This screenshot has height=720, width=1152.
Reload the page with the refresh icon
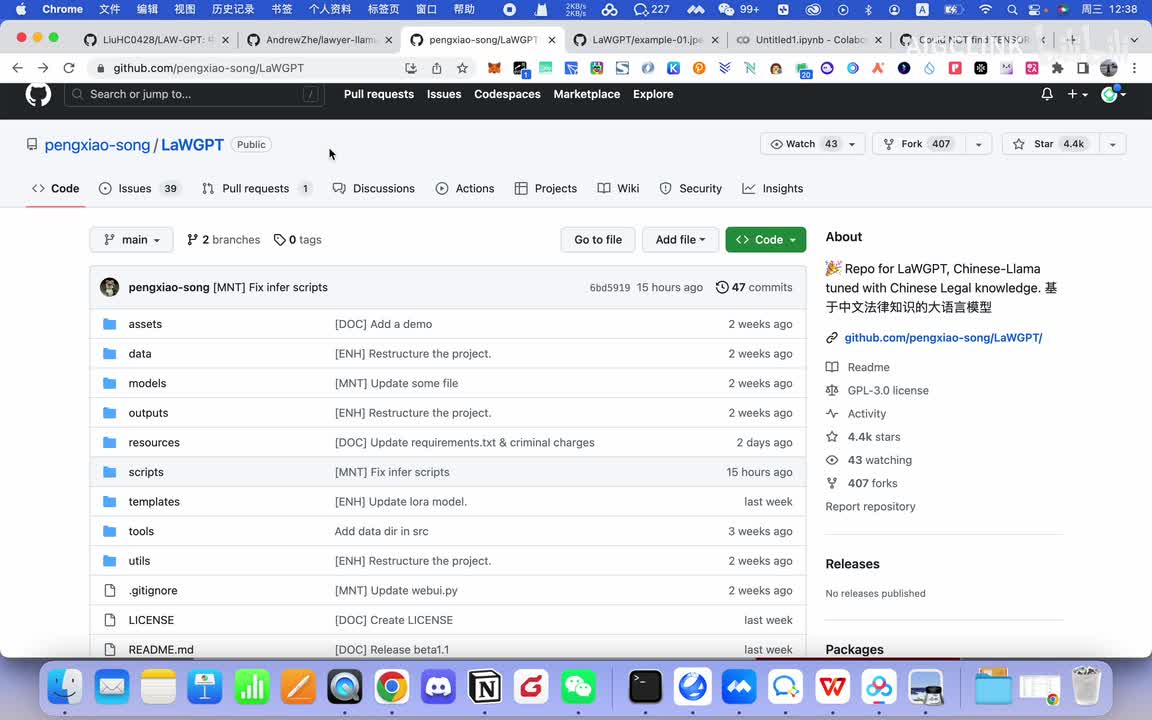69,68
